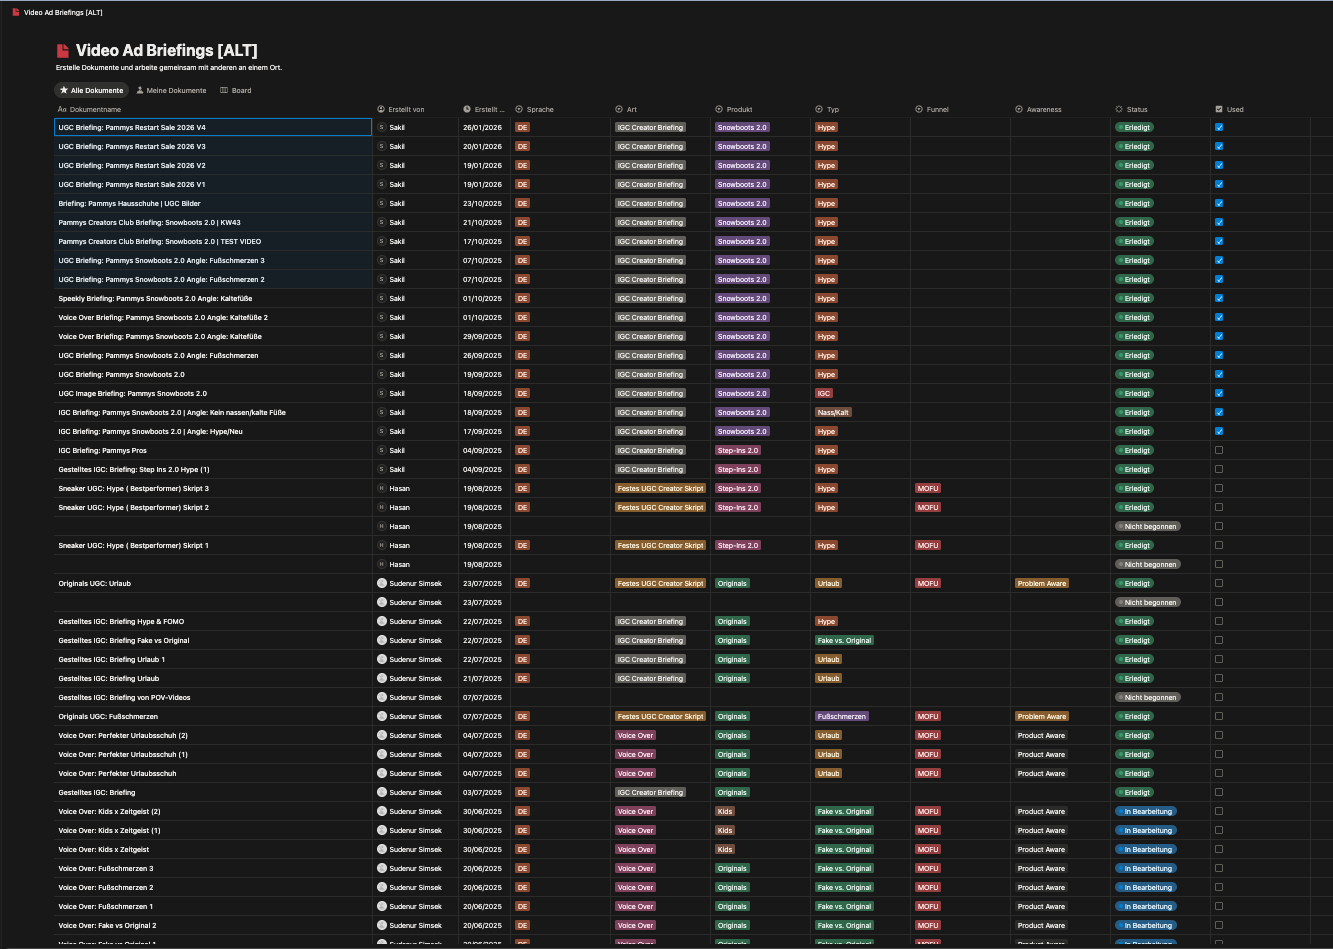Click the Kids tag in Voice Over: Kids x Zeitgeist row
This screenshot has width=1333, height=949.
pos(725,849)
